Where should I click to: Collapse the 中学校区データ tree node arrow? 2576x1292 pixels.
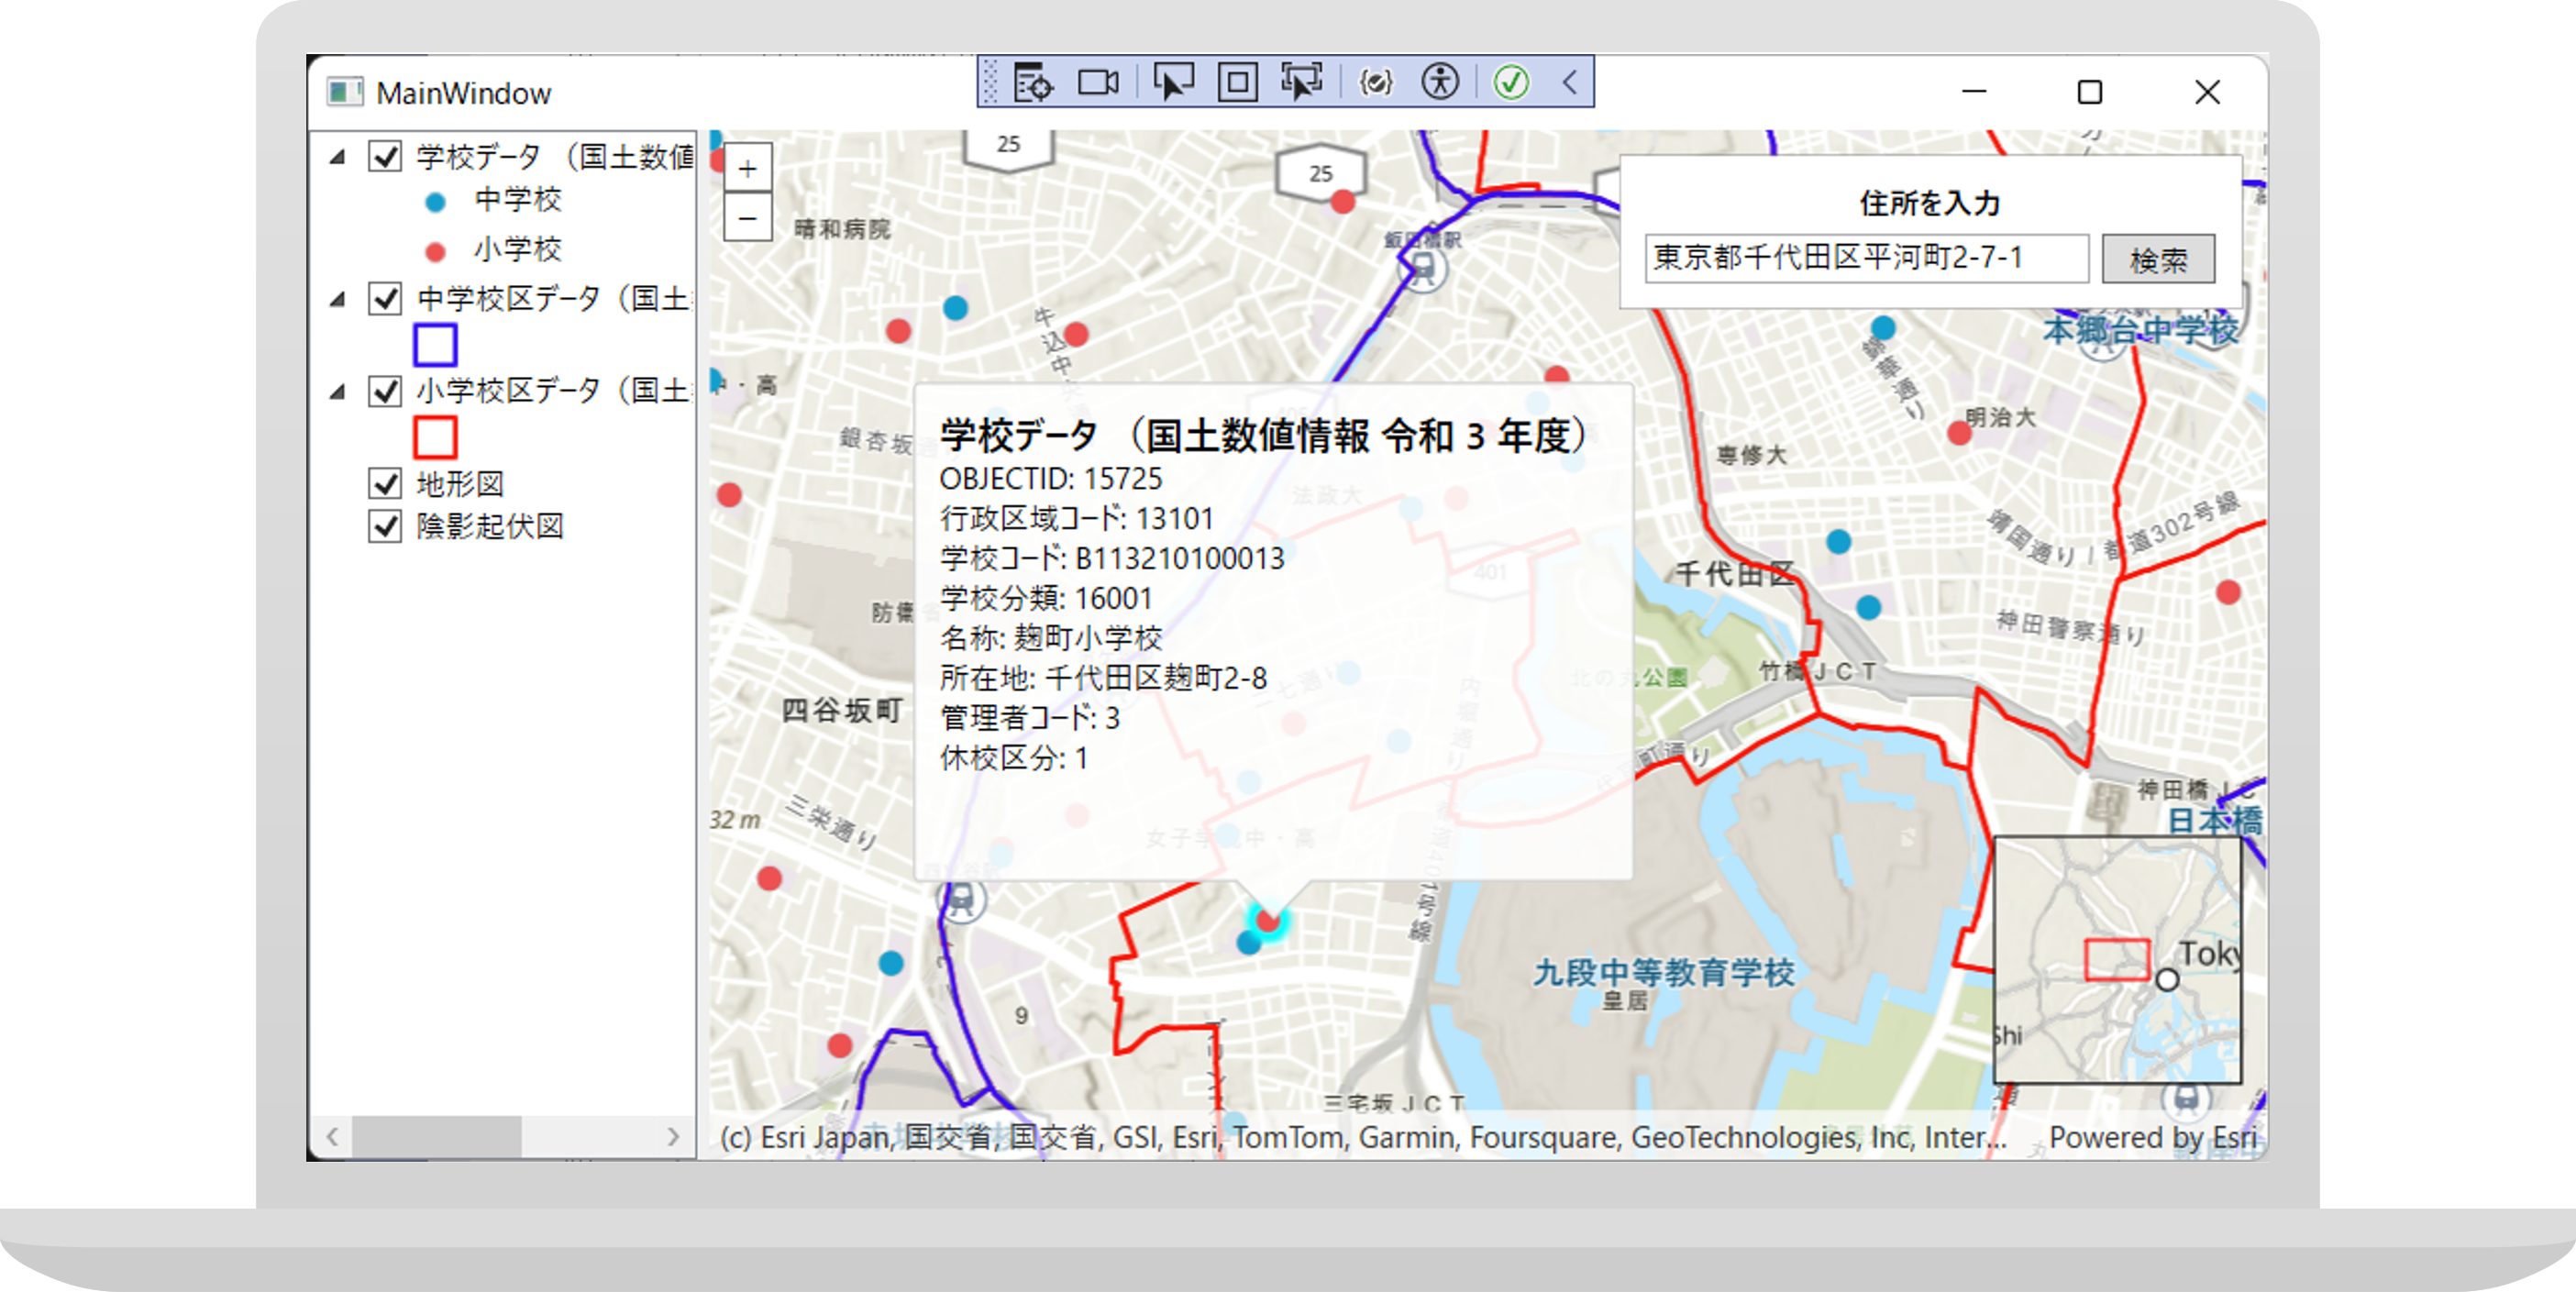(x=338, y=299)
